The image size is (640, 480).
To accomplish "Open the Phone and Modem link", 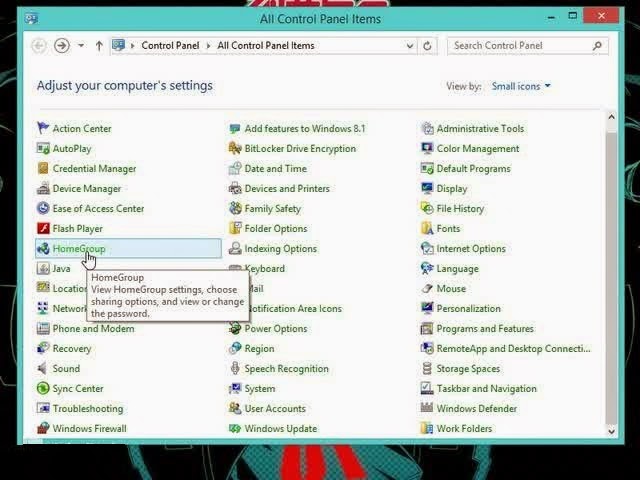I will click(x=93, y=329).
